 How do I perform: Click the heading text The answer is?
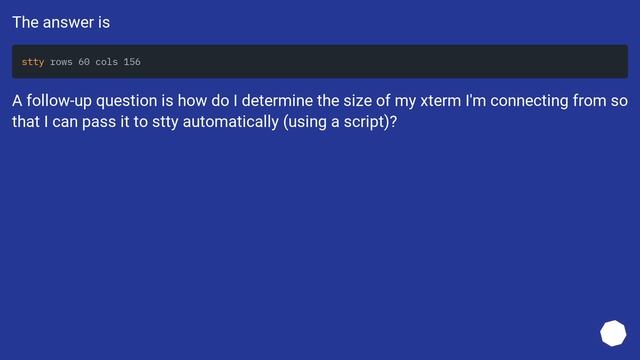pos(61,22)
